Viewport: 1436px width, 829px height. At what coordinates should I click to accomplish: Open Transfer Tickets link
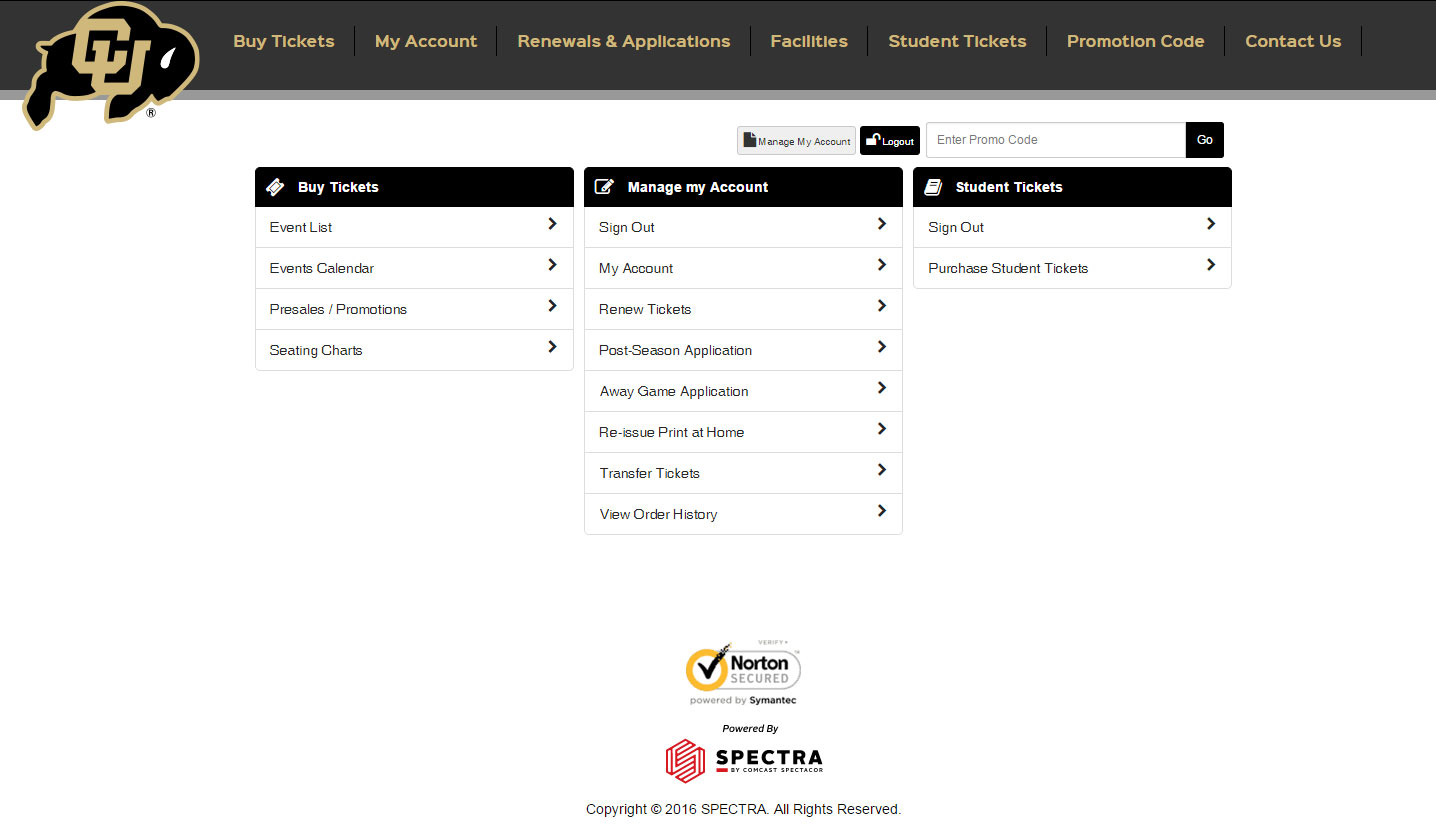pyautogui.click(x=649, y=473)
